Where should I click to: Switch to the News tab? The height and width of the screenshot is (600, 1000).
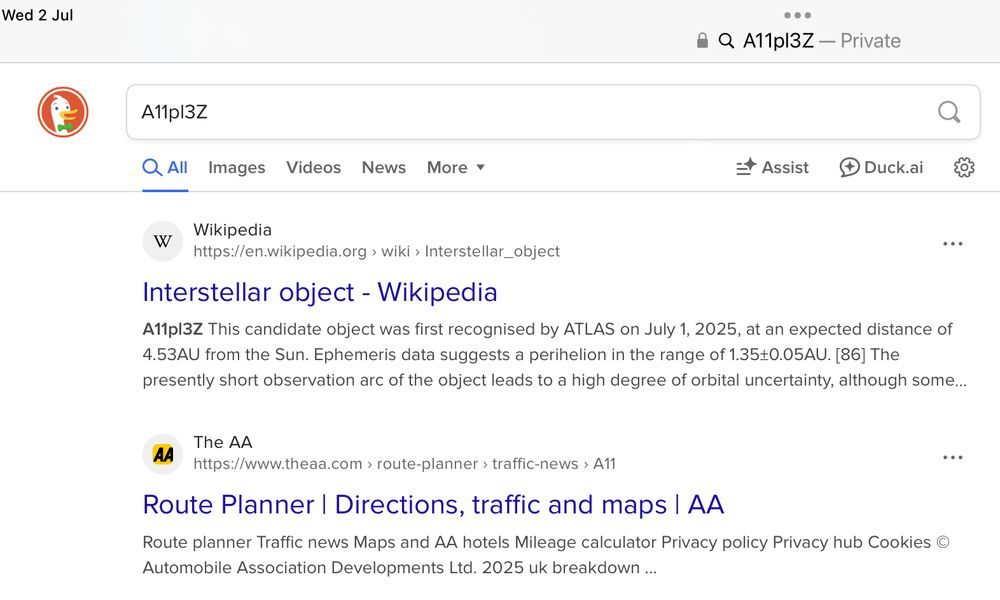tap(383, 167)
